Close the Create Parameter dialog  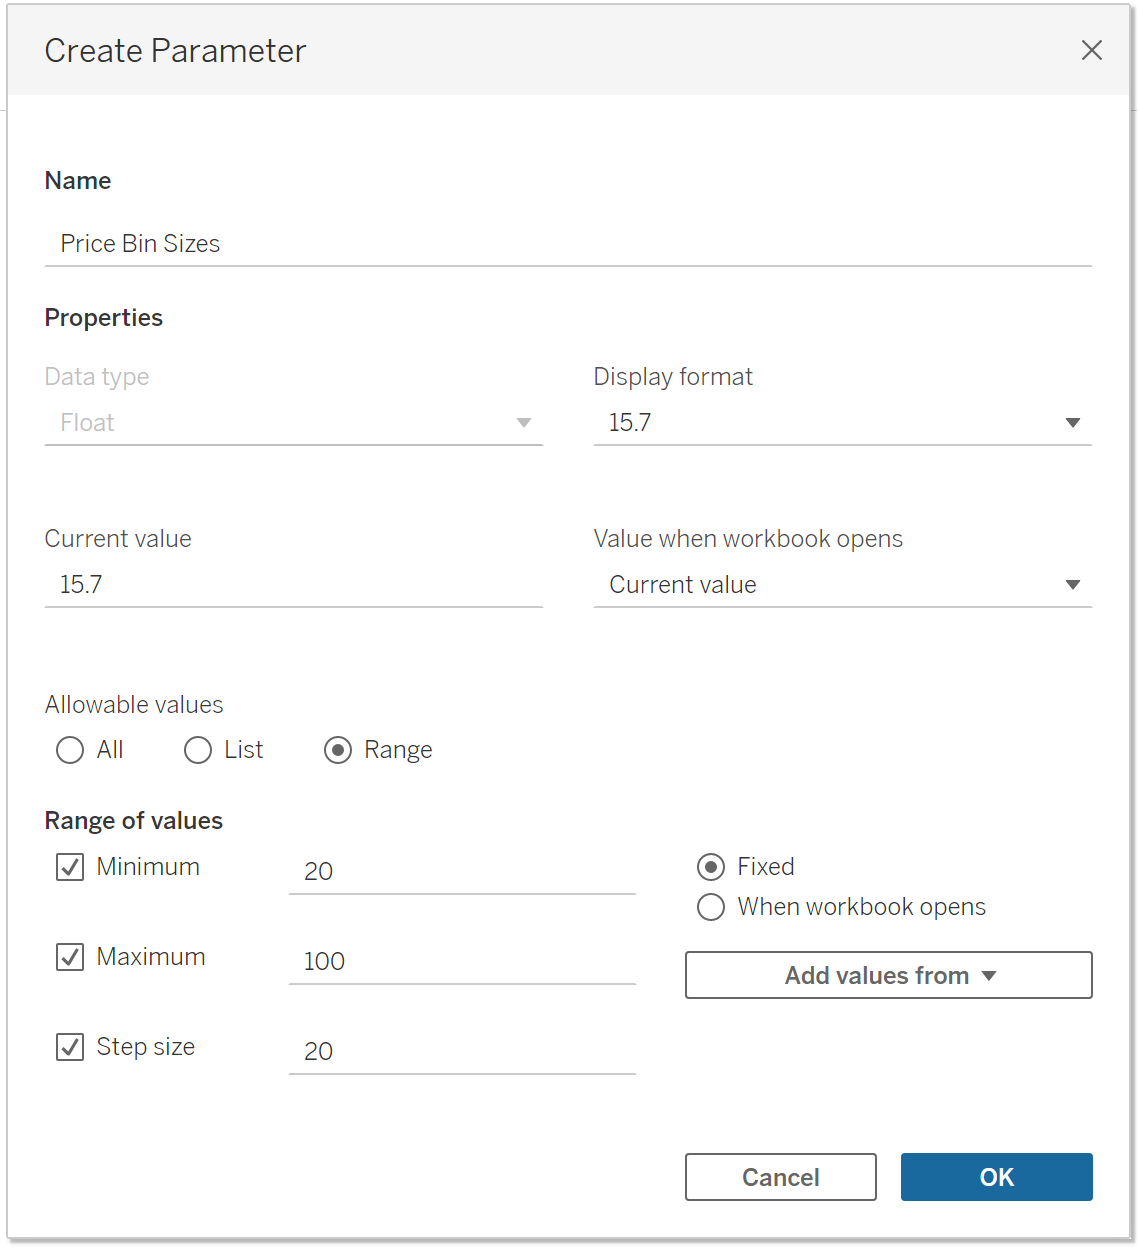point(1091,50)
